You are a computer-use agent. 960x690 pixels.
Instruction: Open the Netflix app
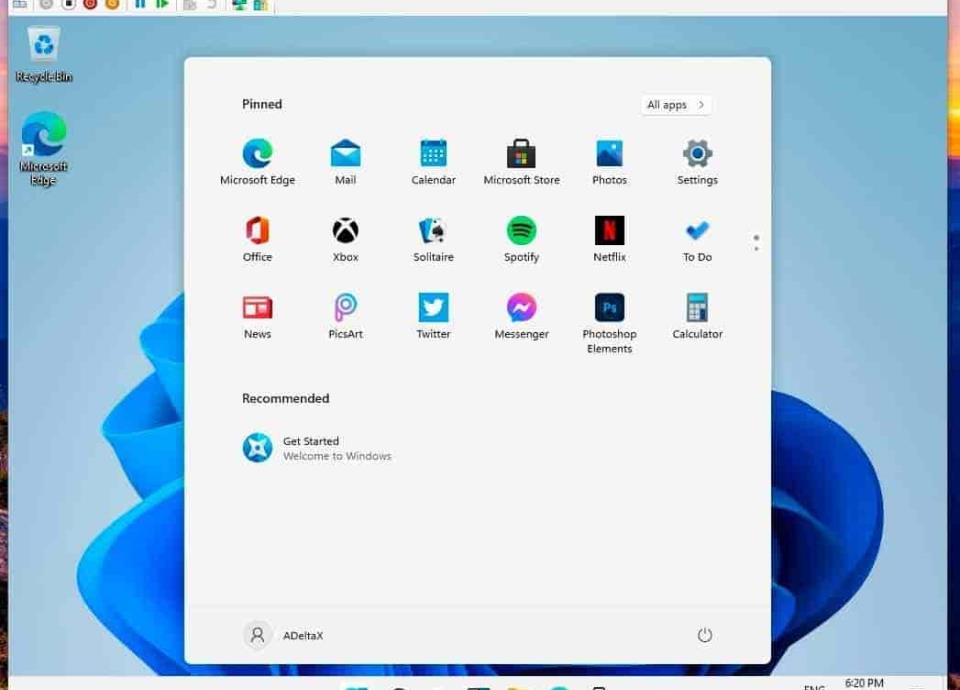(x=609, y=231)
